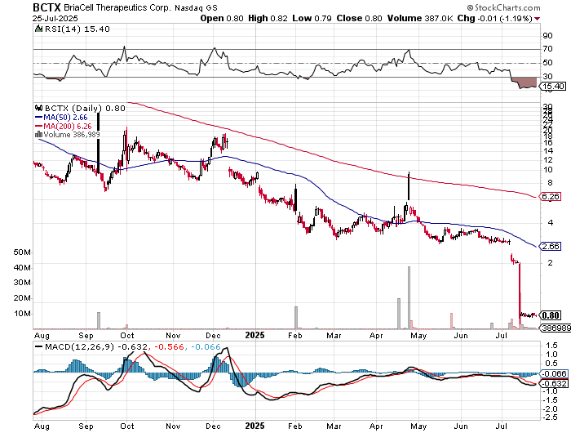Click the 70 RSI axis label
This screenshot has width=571, height=433.
(547, 49)
